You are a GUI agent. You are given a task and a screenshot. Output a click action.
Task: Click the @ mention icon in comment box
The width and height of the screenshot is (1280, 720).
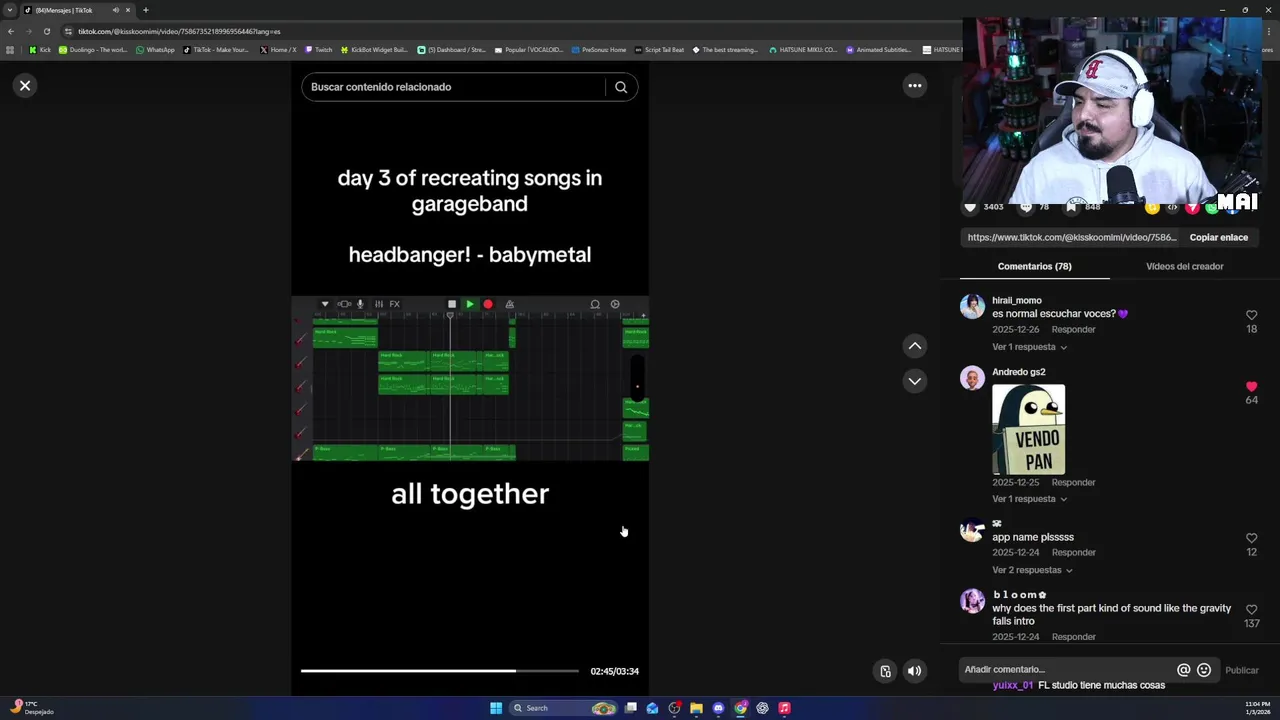click(1183, 671)
